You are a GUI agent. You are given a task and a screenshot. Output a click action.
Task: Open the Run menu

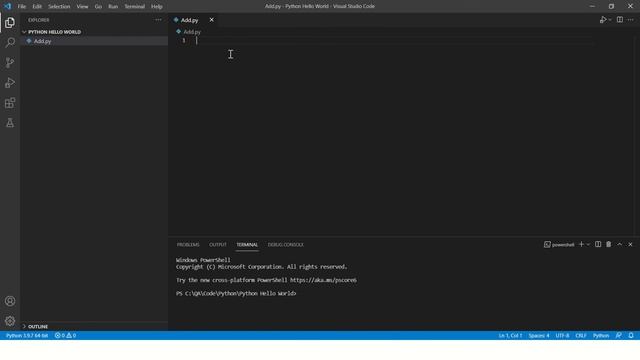point(113,7)
